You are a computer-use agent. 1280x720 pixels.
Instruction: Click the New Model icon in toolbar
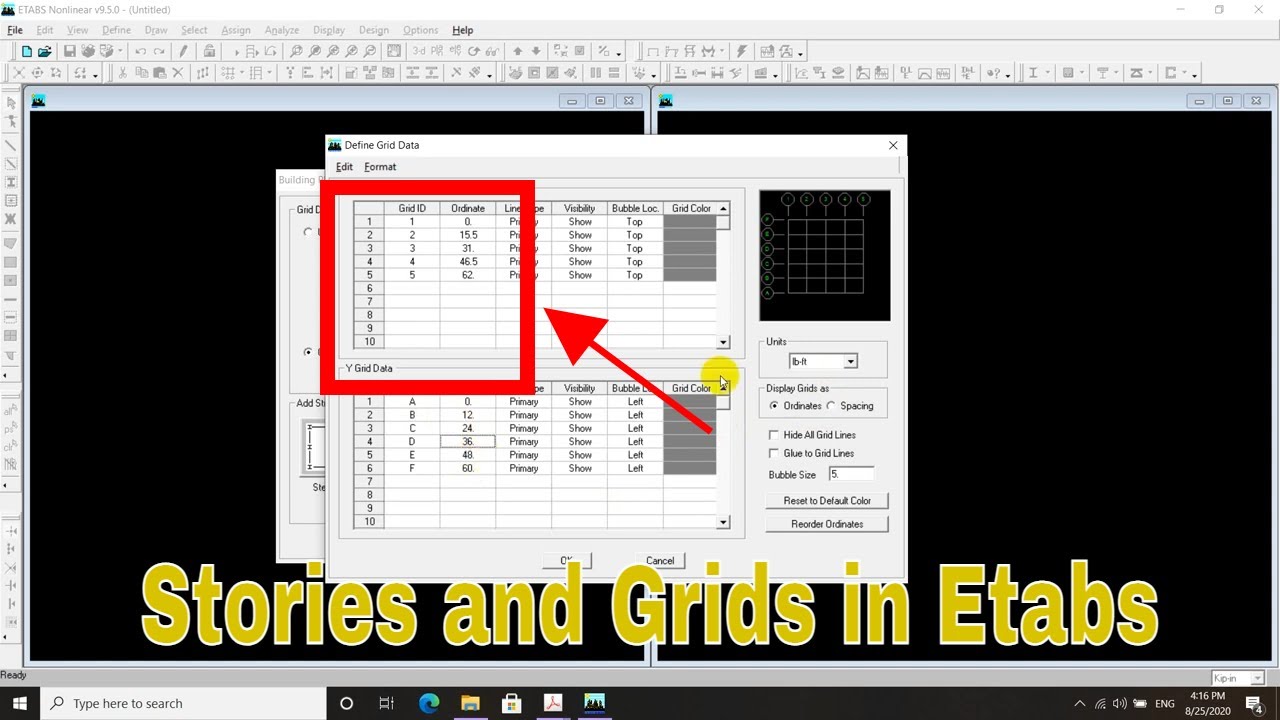tap(27, 51)
